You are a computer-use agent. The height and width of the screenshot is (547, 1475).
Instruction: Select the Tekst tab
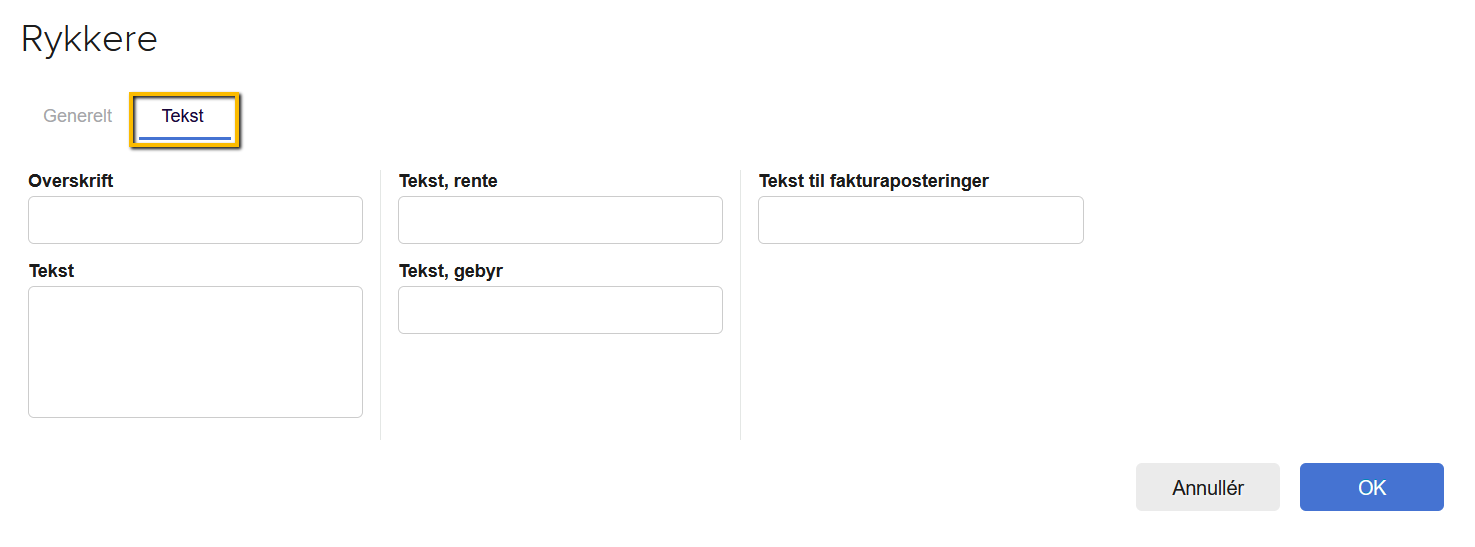(183, 116)
